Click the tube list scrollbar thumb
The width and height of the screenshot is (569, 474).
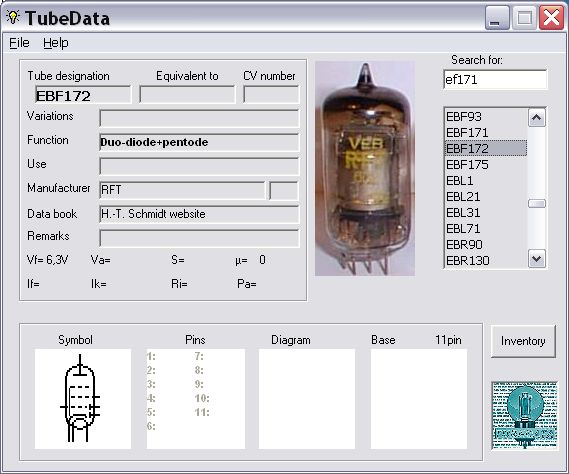(x=537, y=204)
